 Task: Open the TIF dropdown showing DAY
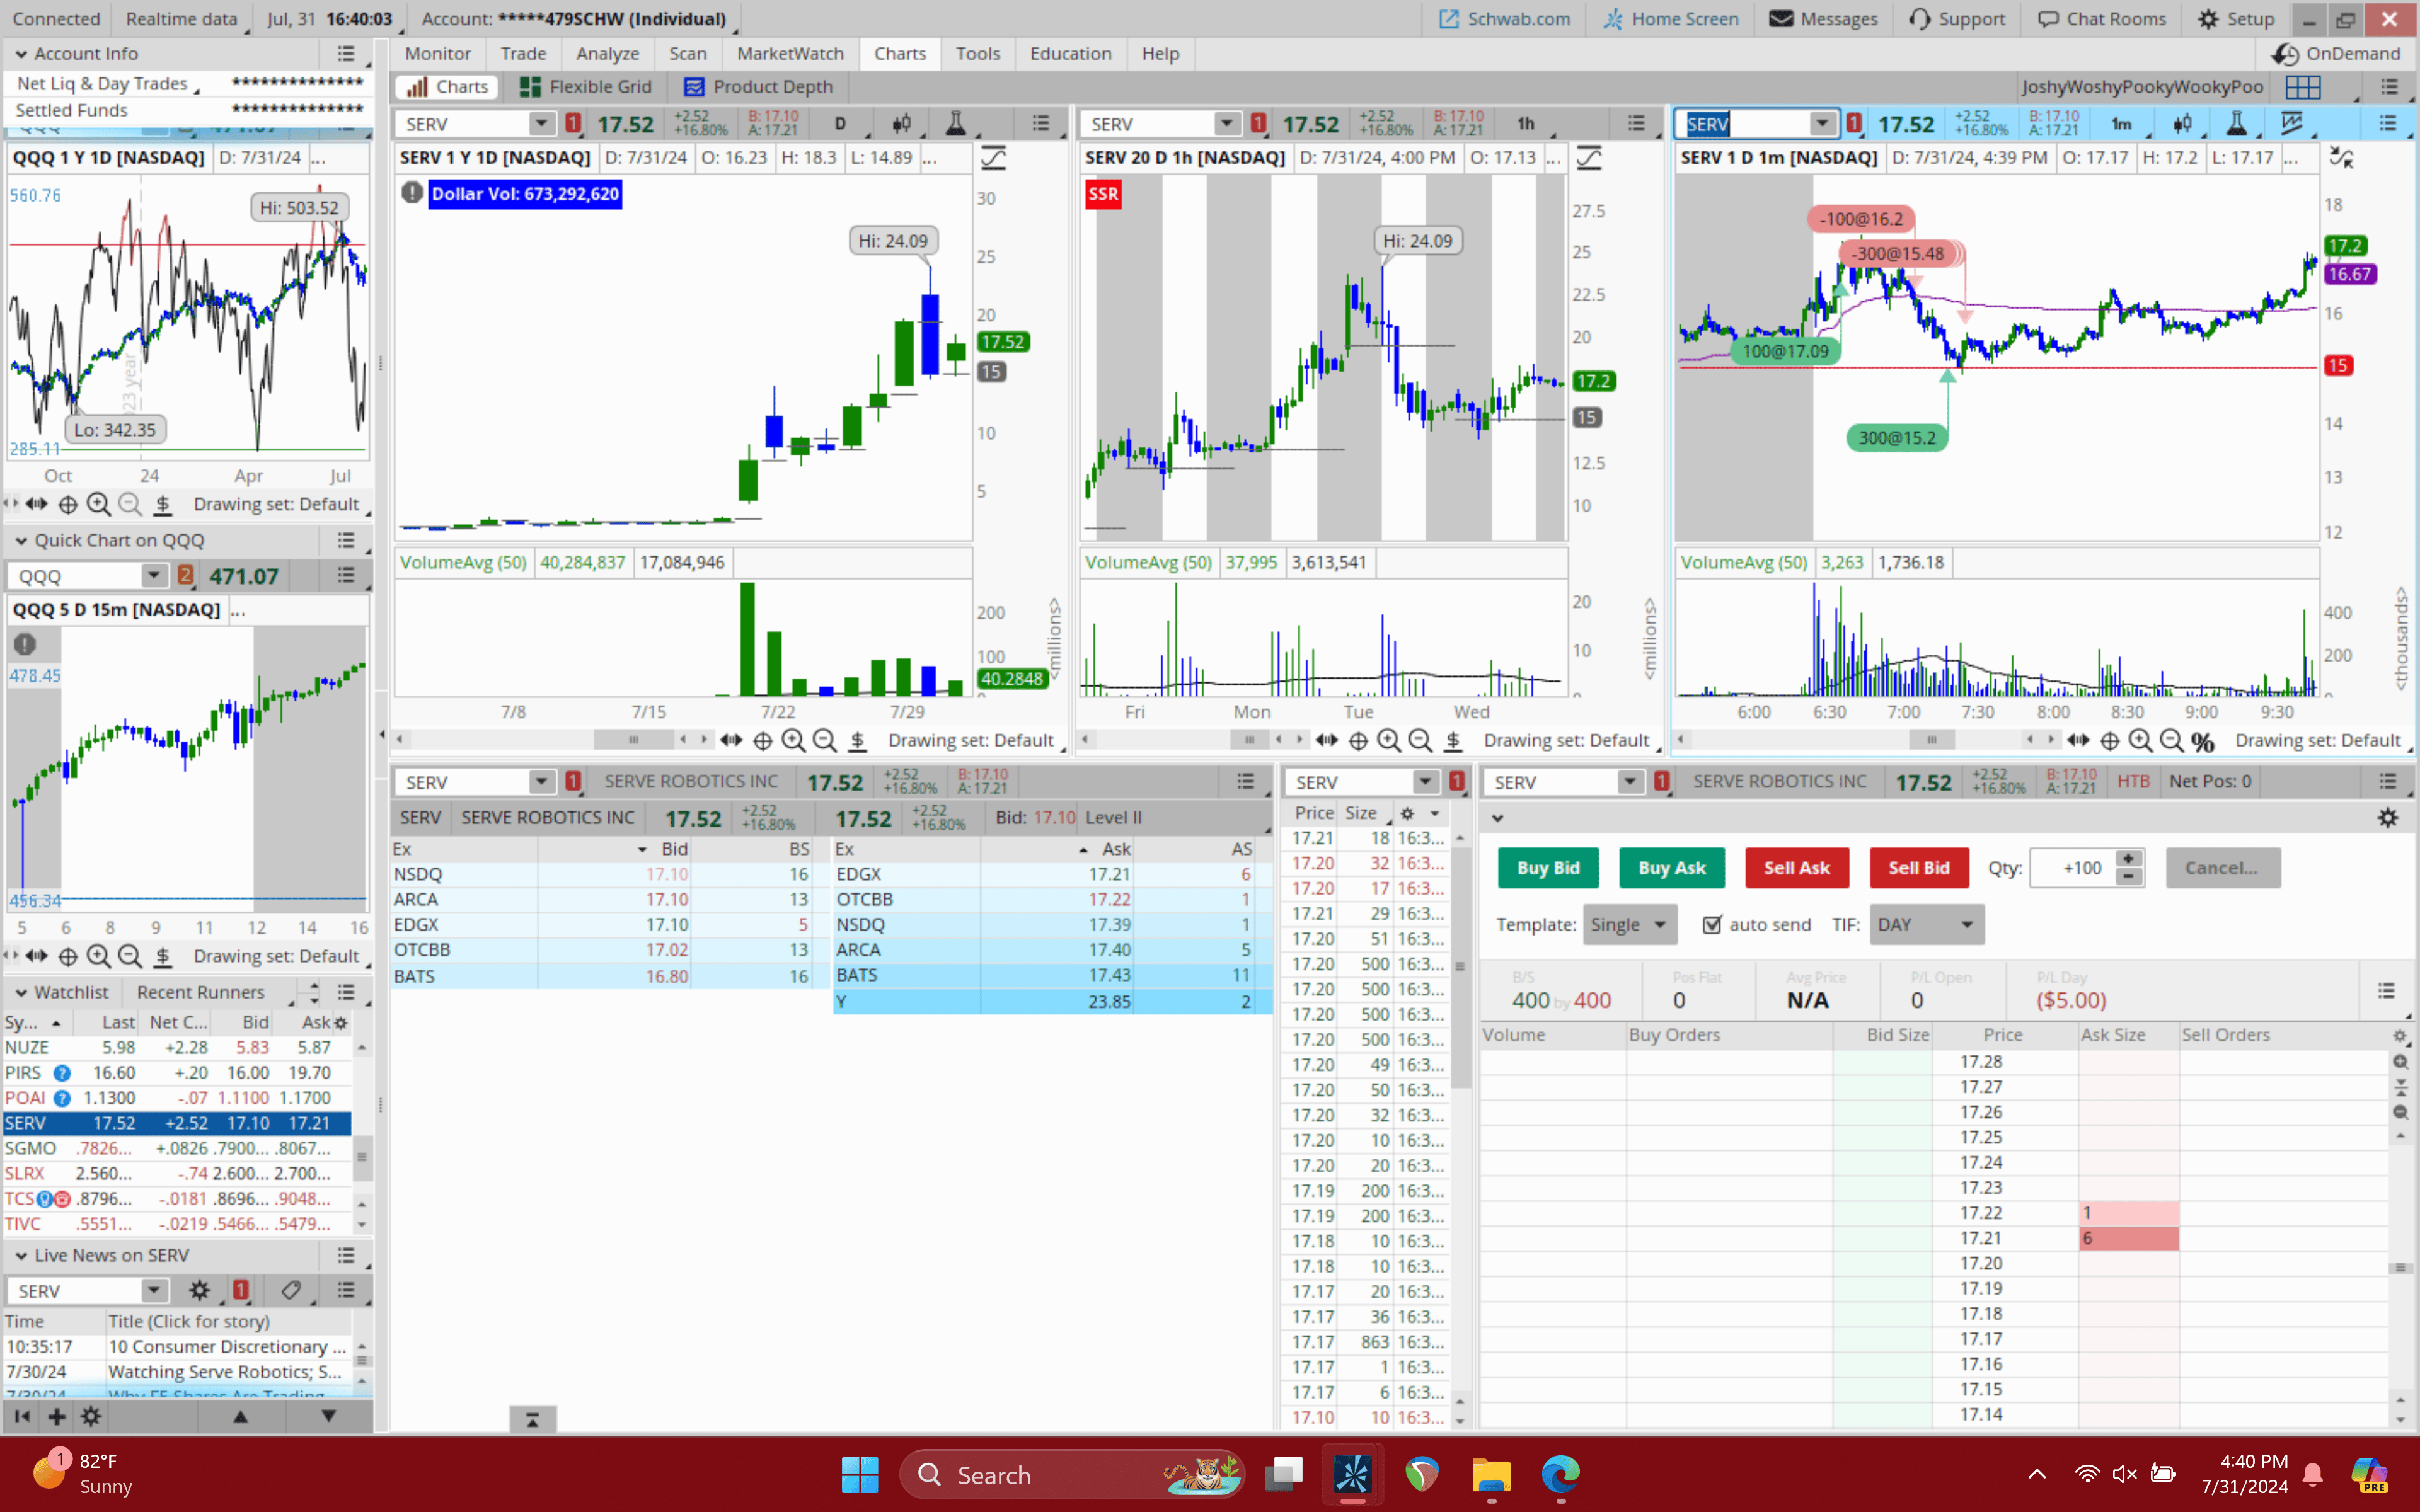1926,924
